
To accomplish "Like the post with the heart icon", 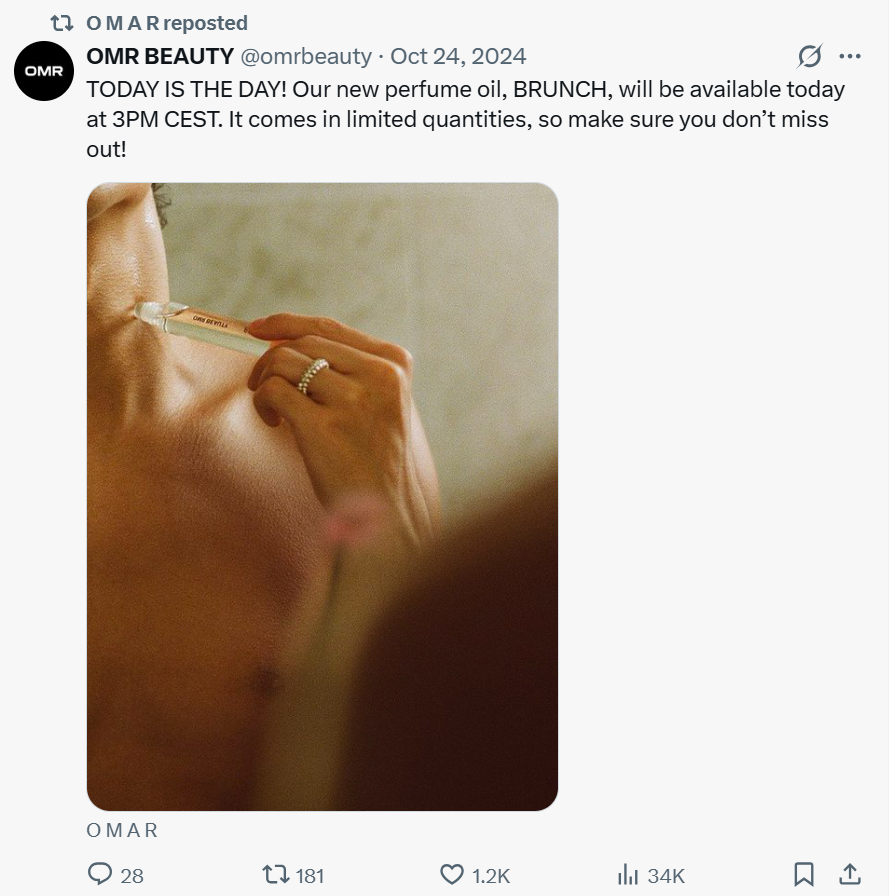I will point(453,875).
